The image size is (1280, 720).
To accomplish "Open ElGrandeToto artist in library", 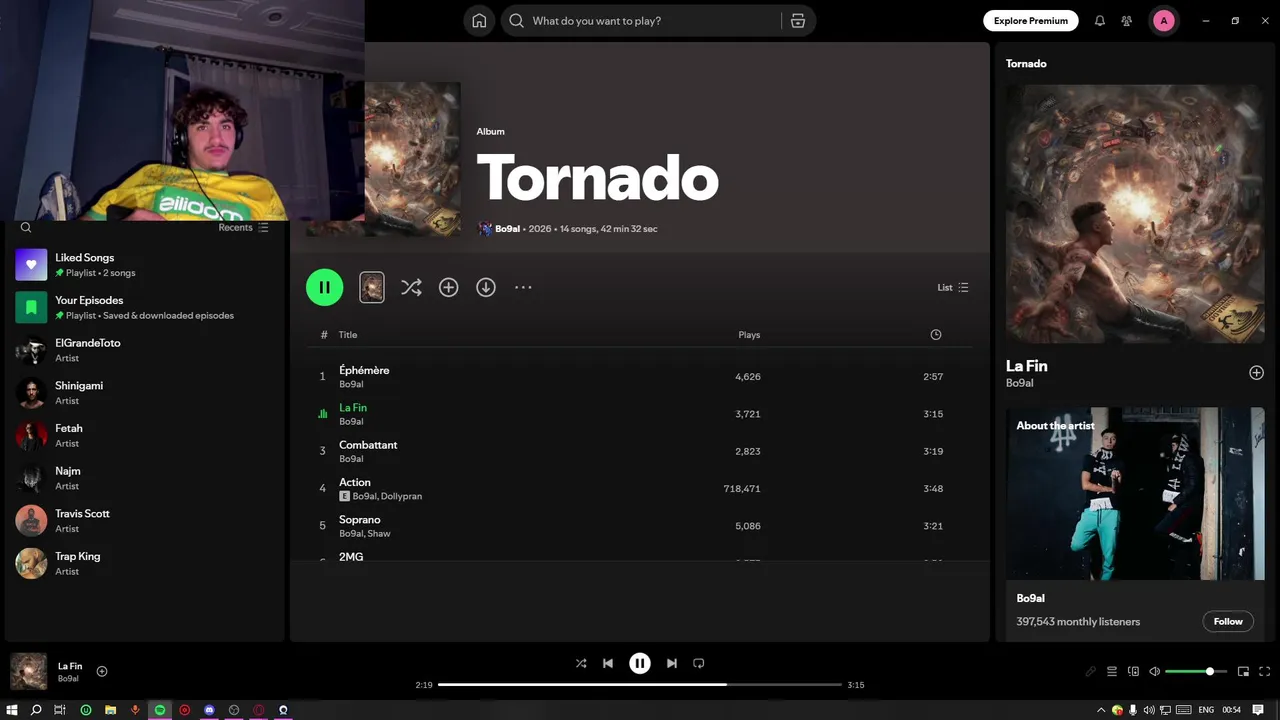I will coord(145,350).
